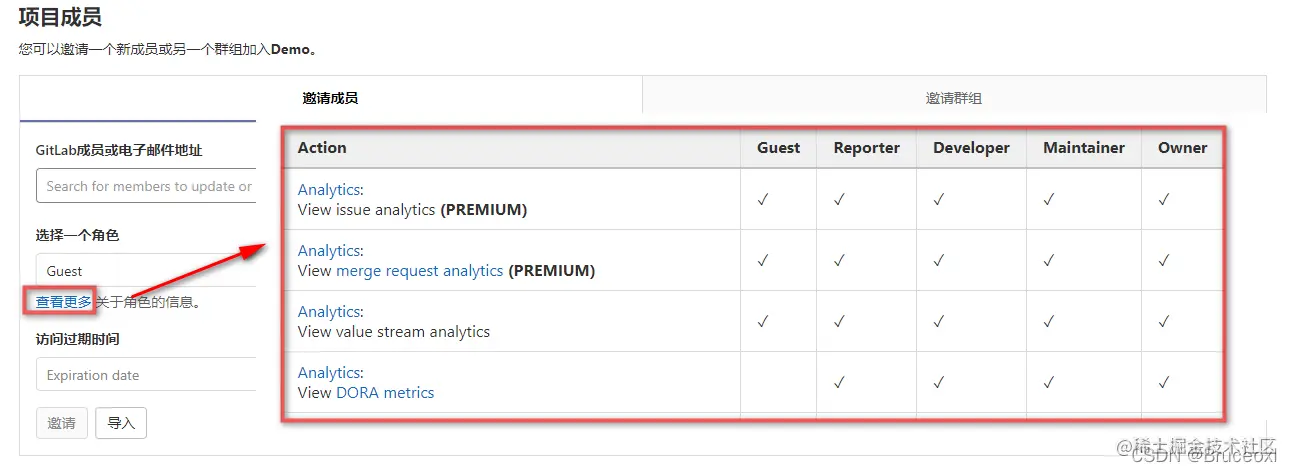Image resolution: width=1292 pixels, height=472 pixels.
Task: Click the Action column header
Action: pos(322,147)
